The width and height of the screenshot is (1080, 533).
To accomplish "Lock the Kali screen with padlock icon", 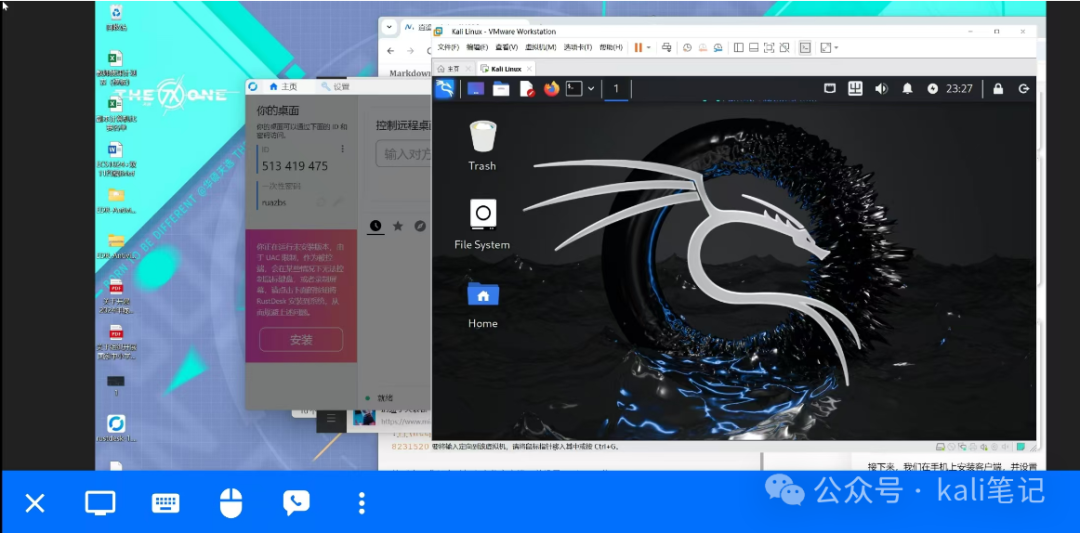I will coord(997,89).
